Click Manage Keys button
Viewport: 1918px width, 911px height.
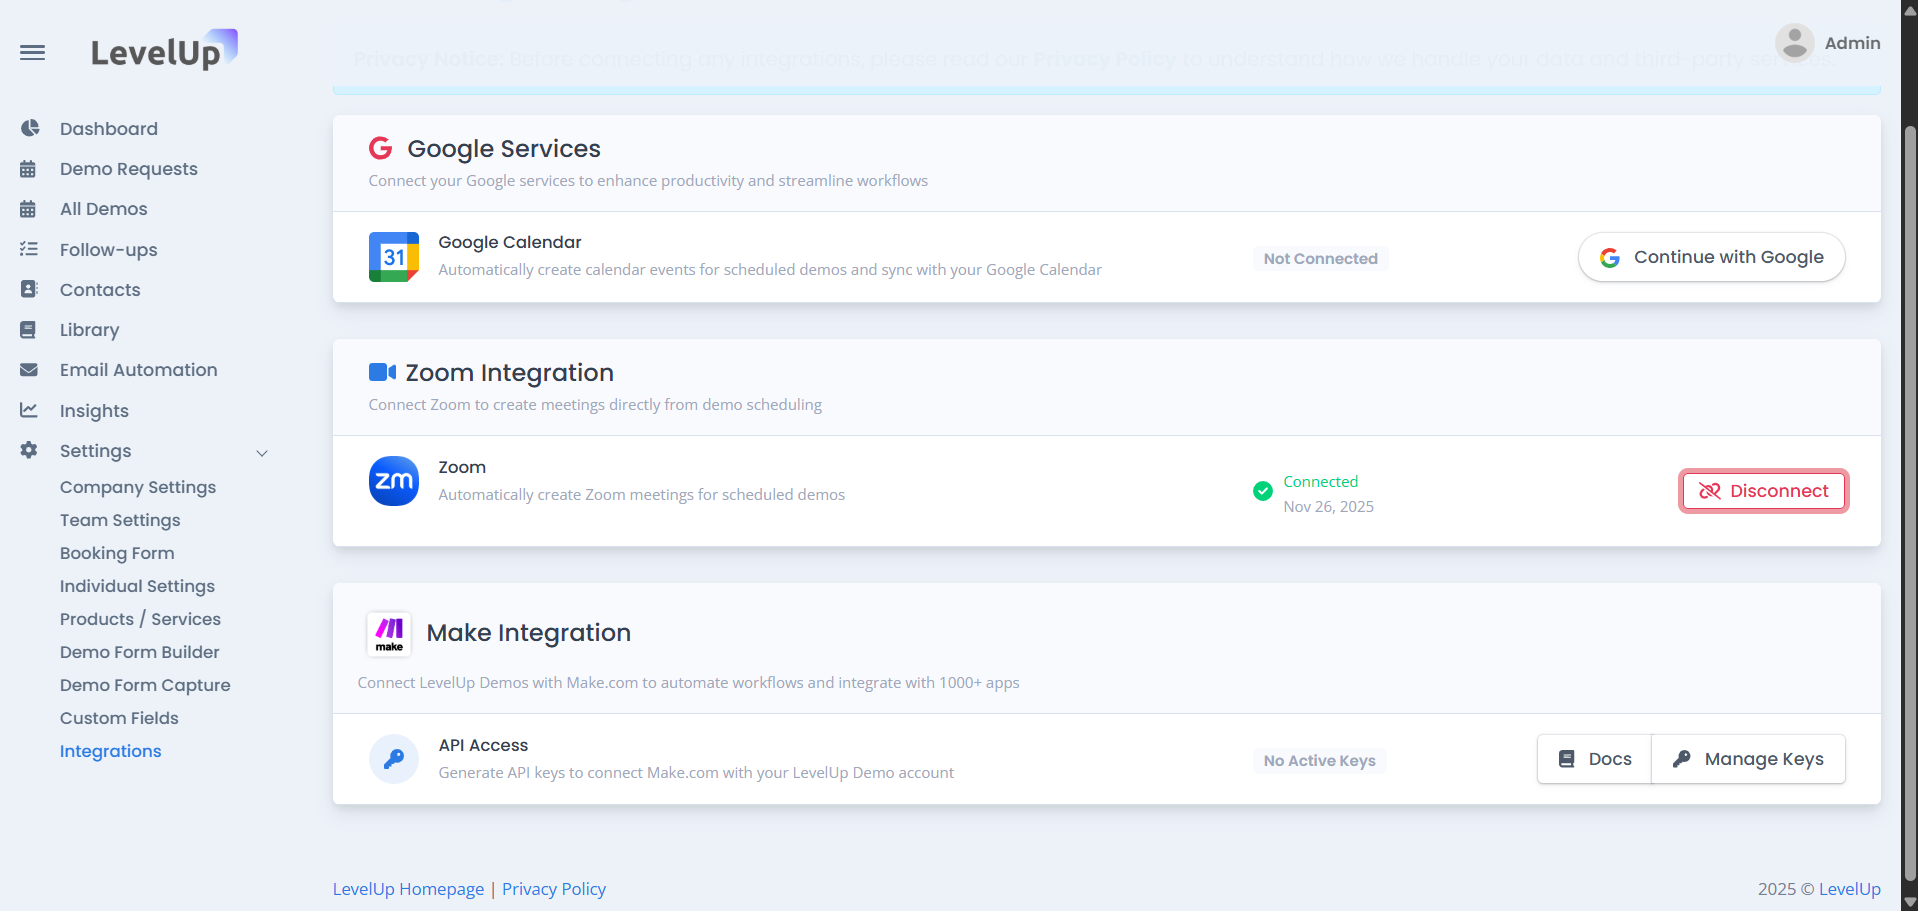(1748, 759)
